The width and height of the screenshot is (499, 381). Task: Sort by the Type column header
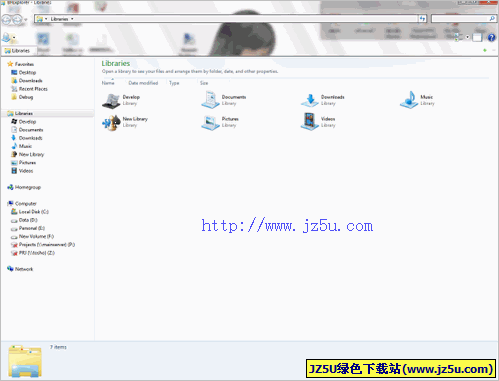point(174,83)
